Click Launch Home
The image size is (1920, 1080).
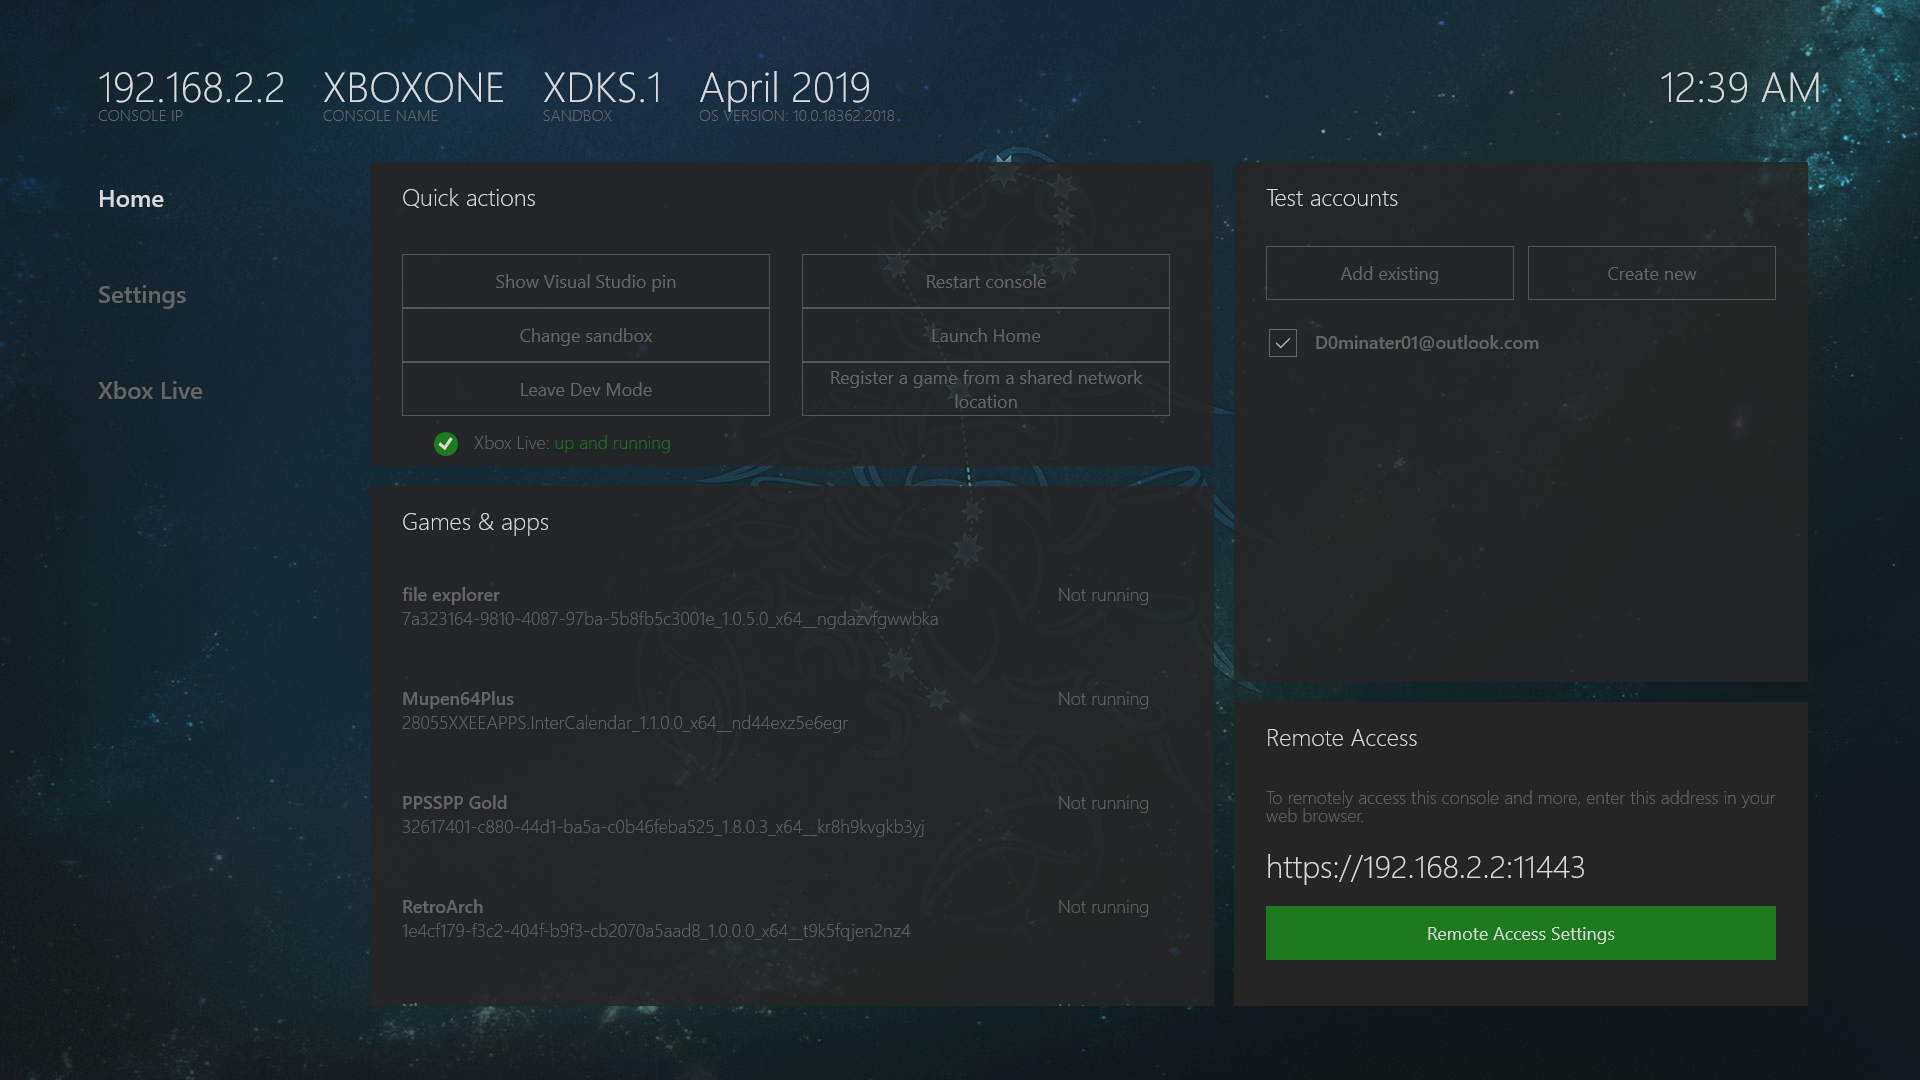pos(985,335)
